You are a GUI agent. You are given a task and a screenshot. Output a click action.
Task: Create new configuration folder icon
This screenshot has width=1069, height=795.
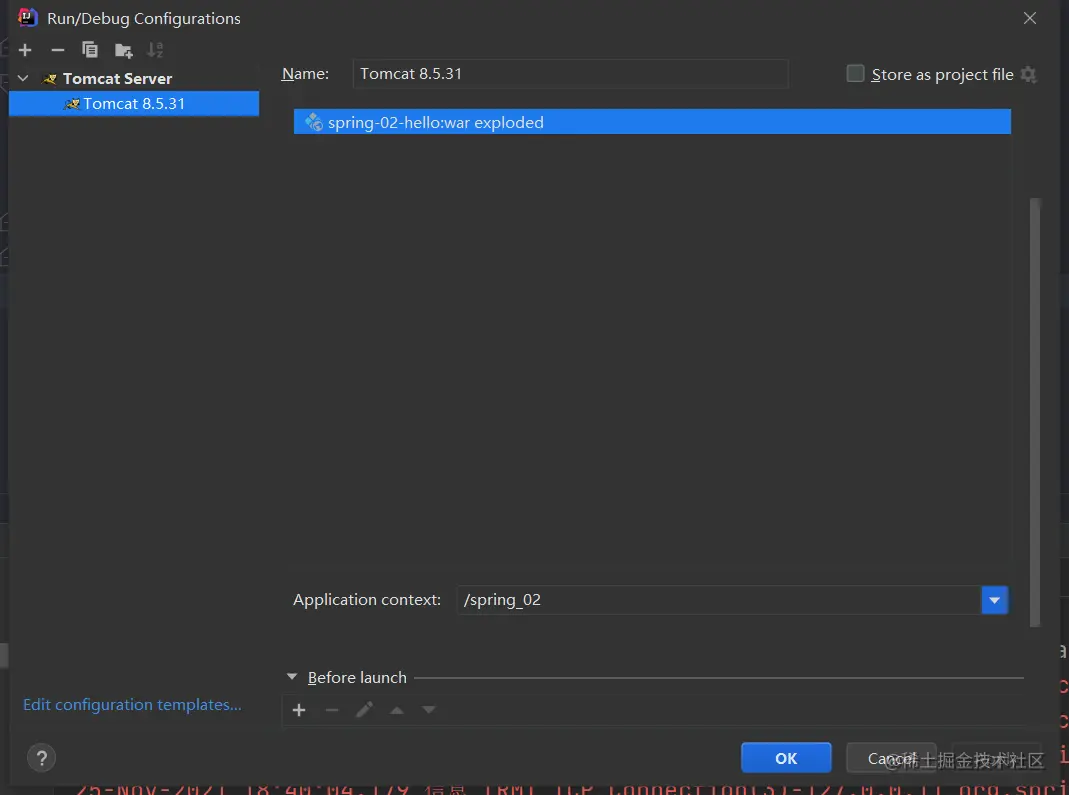click(x=123, y=50)
